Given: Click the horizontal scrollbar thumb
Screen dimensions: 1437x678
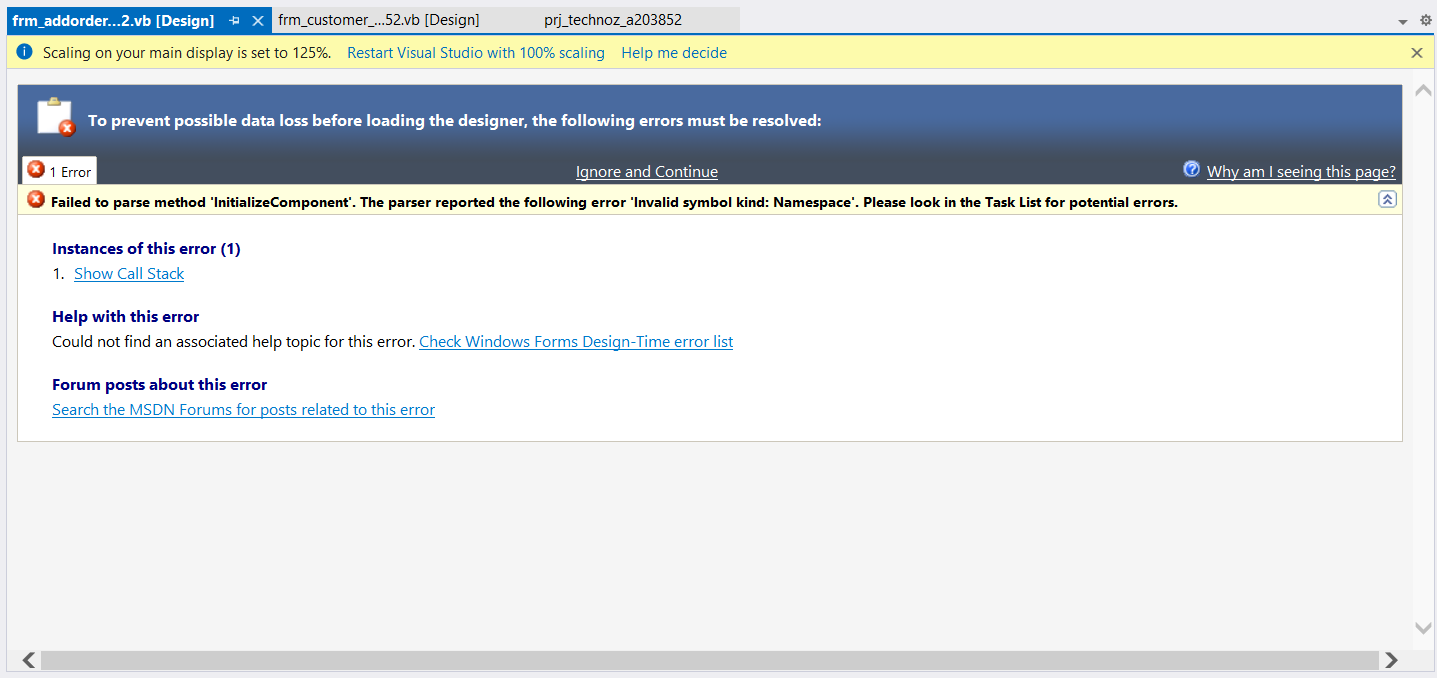Looking at the screenshot, I should pyautogui.click(x=709, y=660).
